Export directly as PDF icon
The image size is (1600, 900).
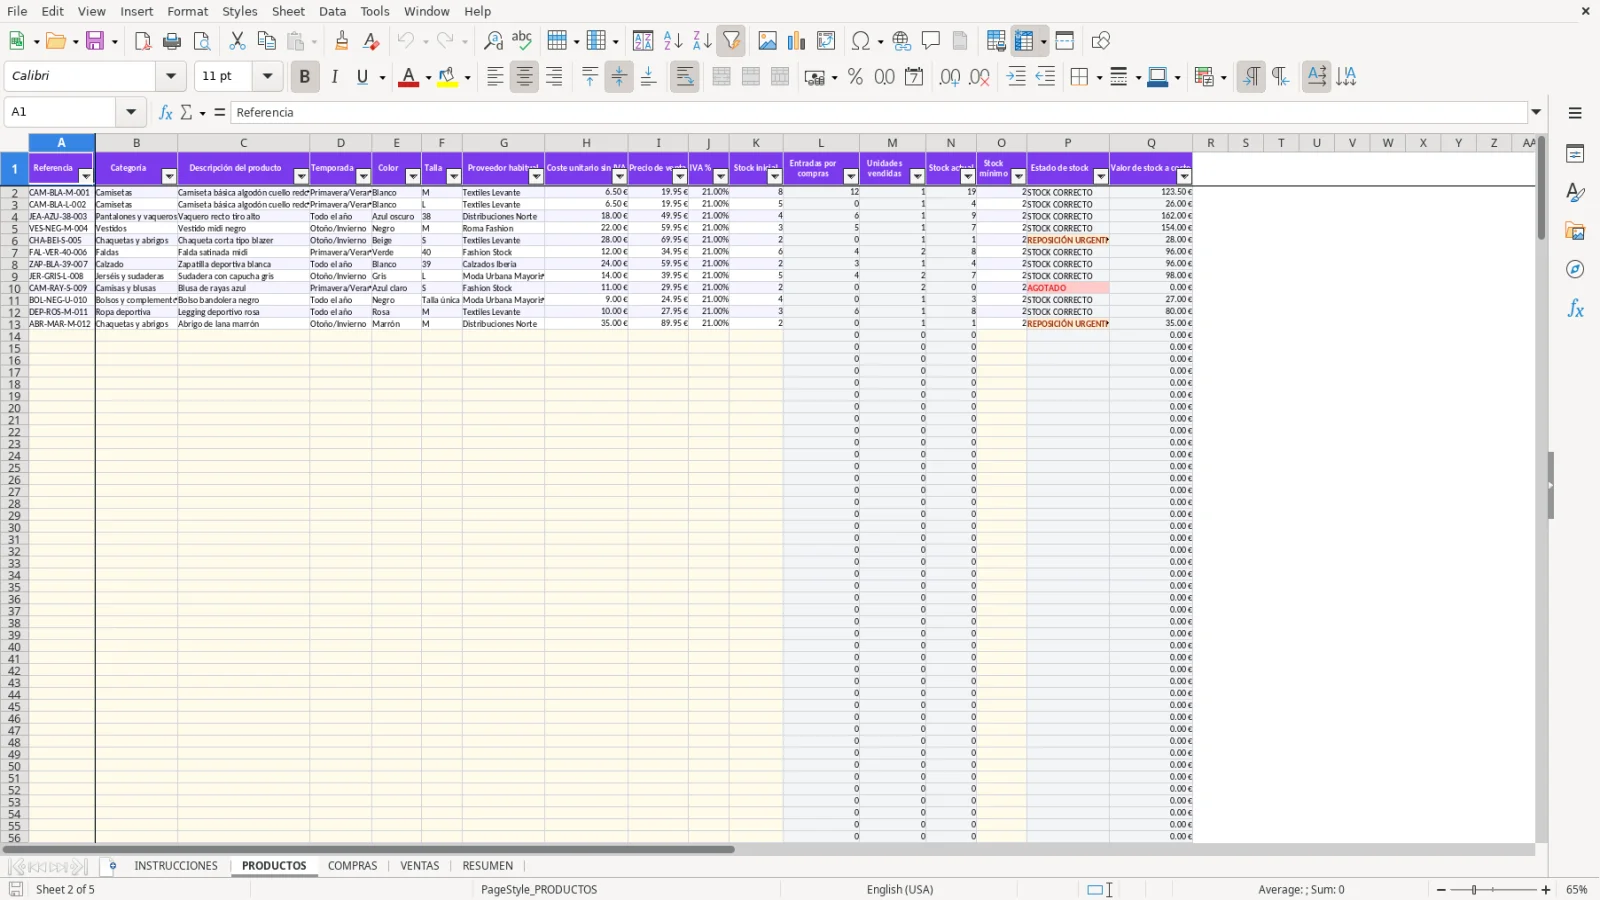tap(143, 41)
